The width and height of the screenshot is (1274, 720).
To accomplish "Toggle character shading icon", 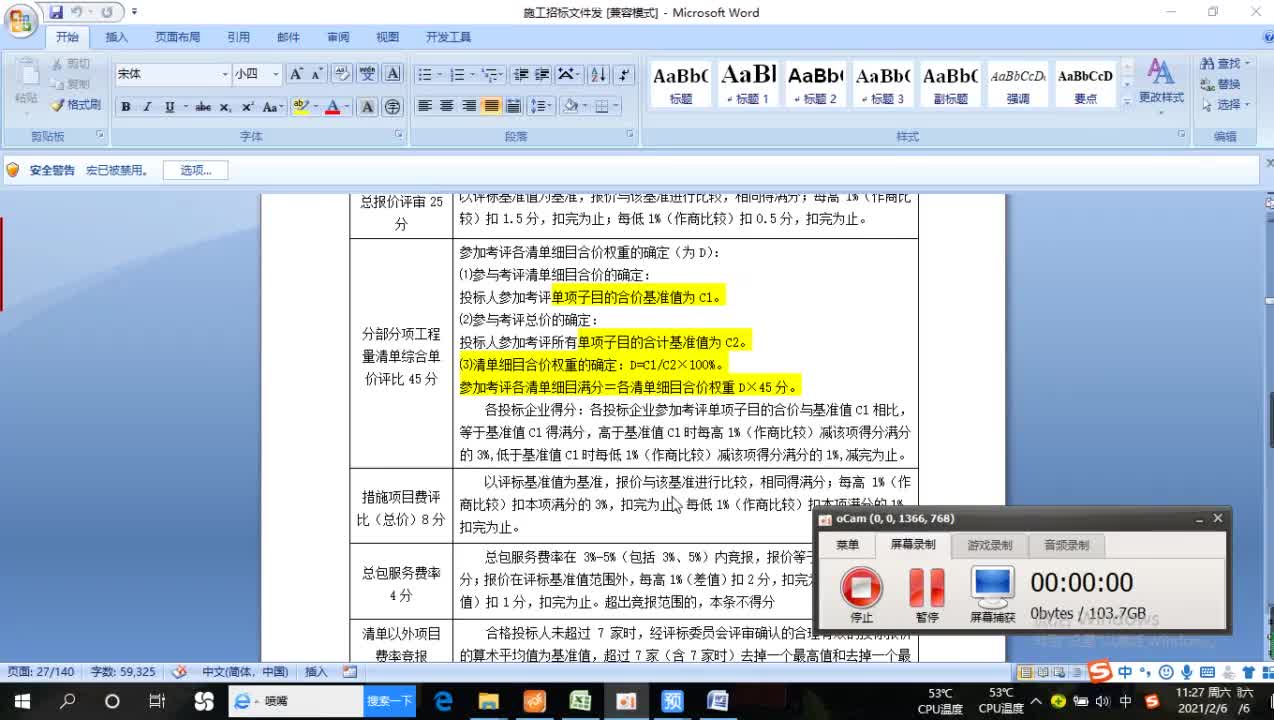I will (x=368, y=107).
